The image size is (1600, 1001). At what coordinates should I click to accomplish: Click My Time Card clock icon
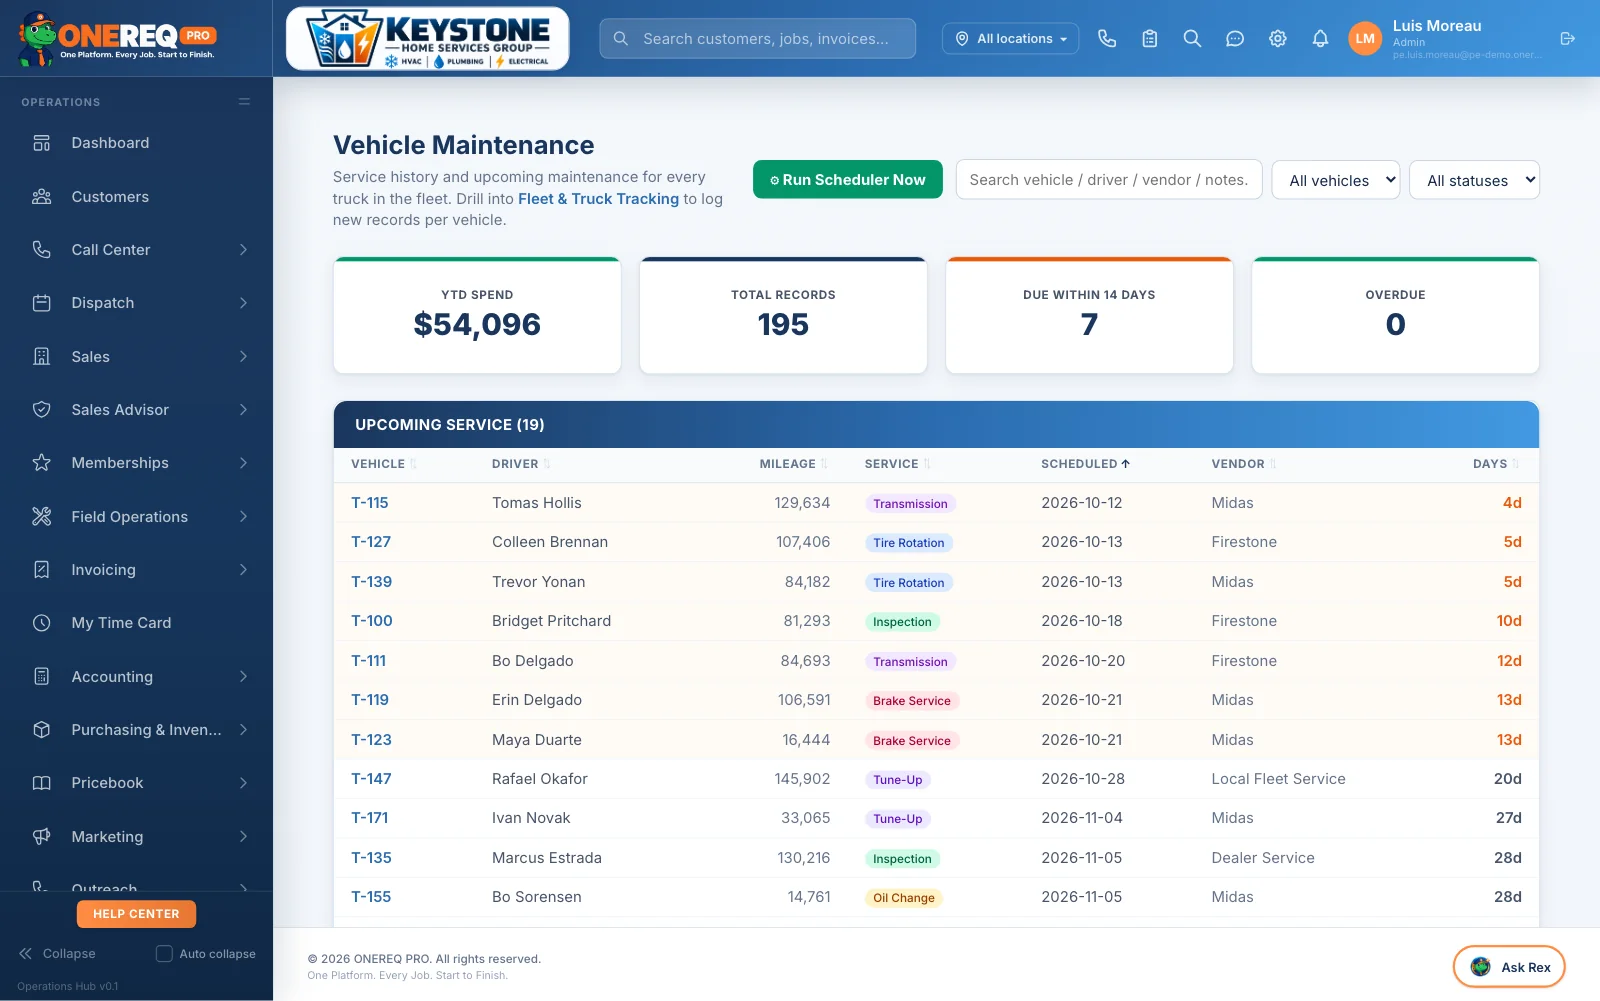click(42, 623)
